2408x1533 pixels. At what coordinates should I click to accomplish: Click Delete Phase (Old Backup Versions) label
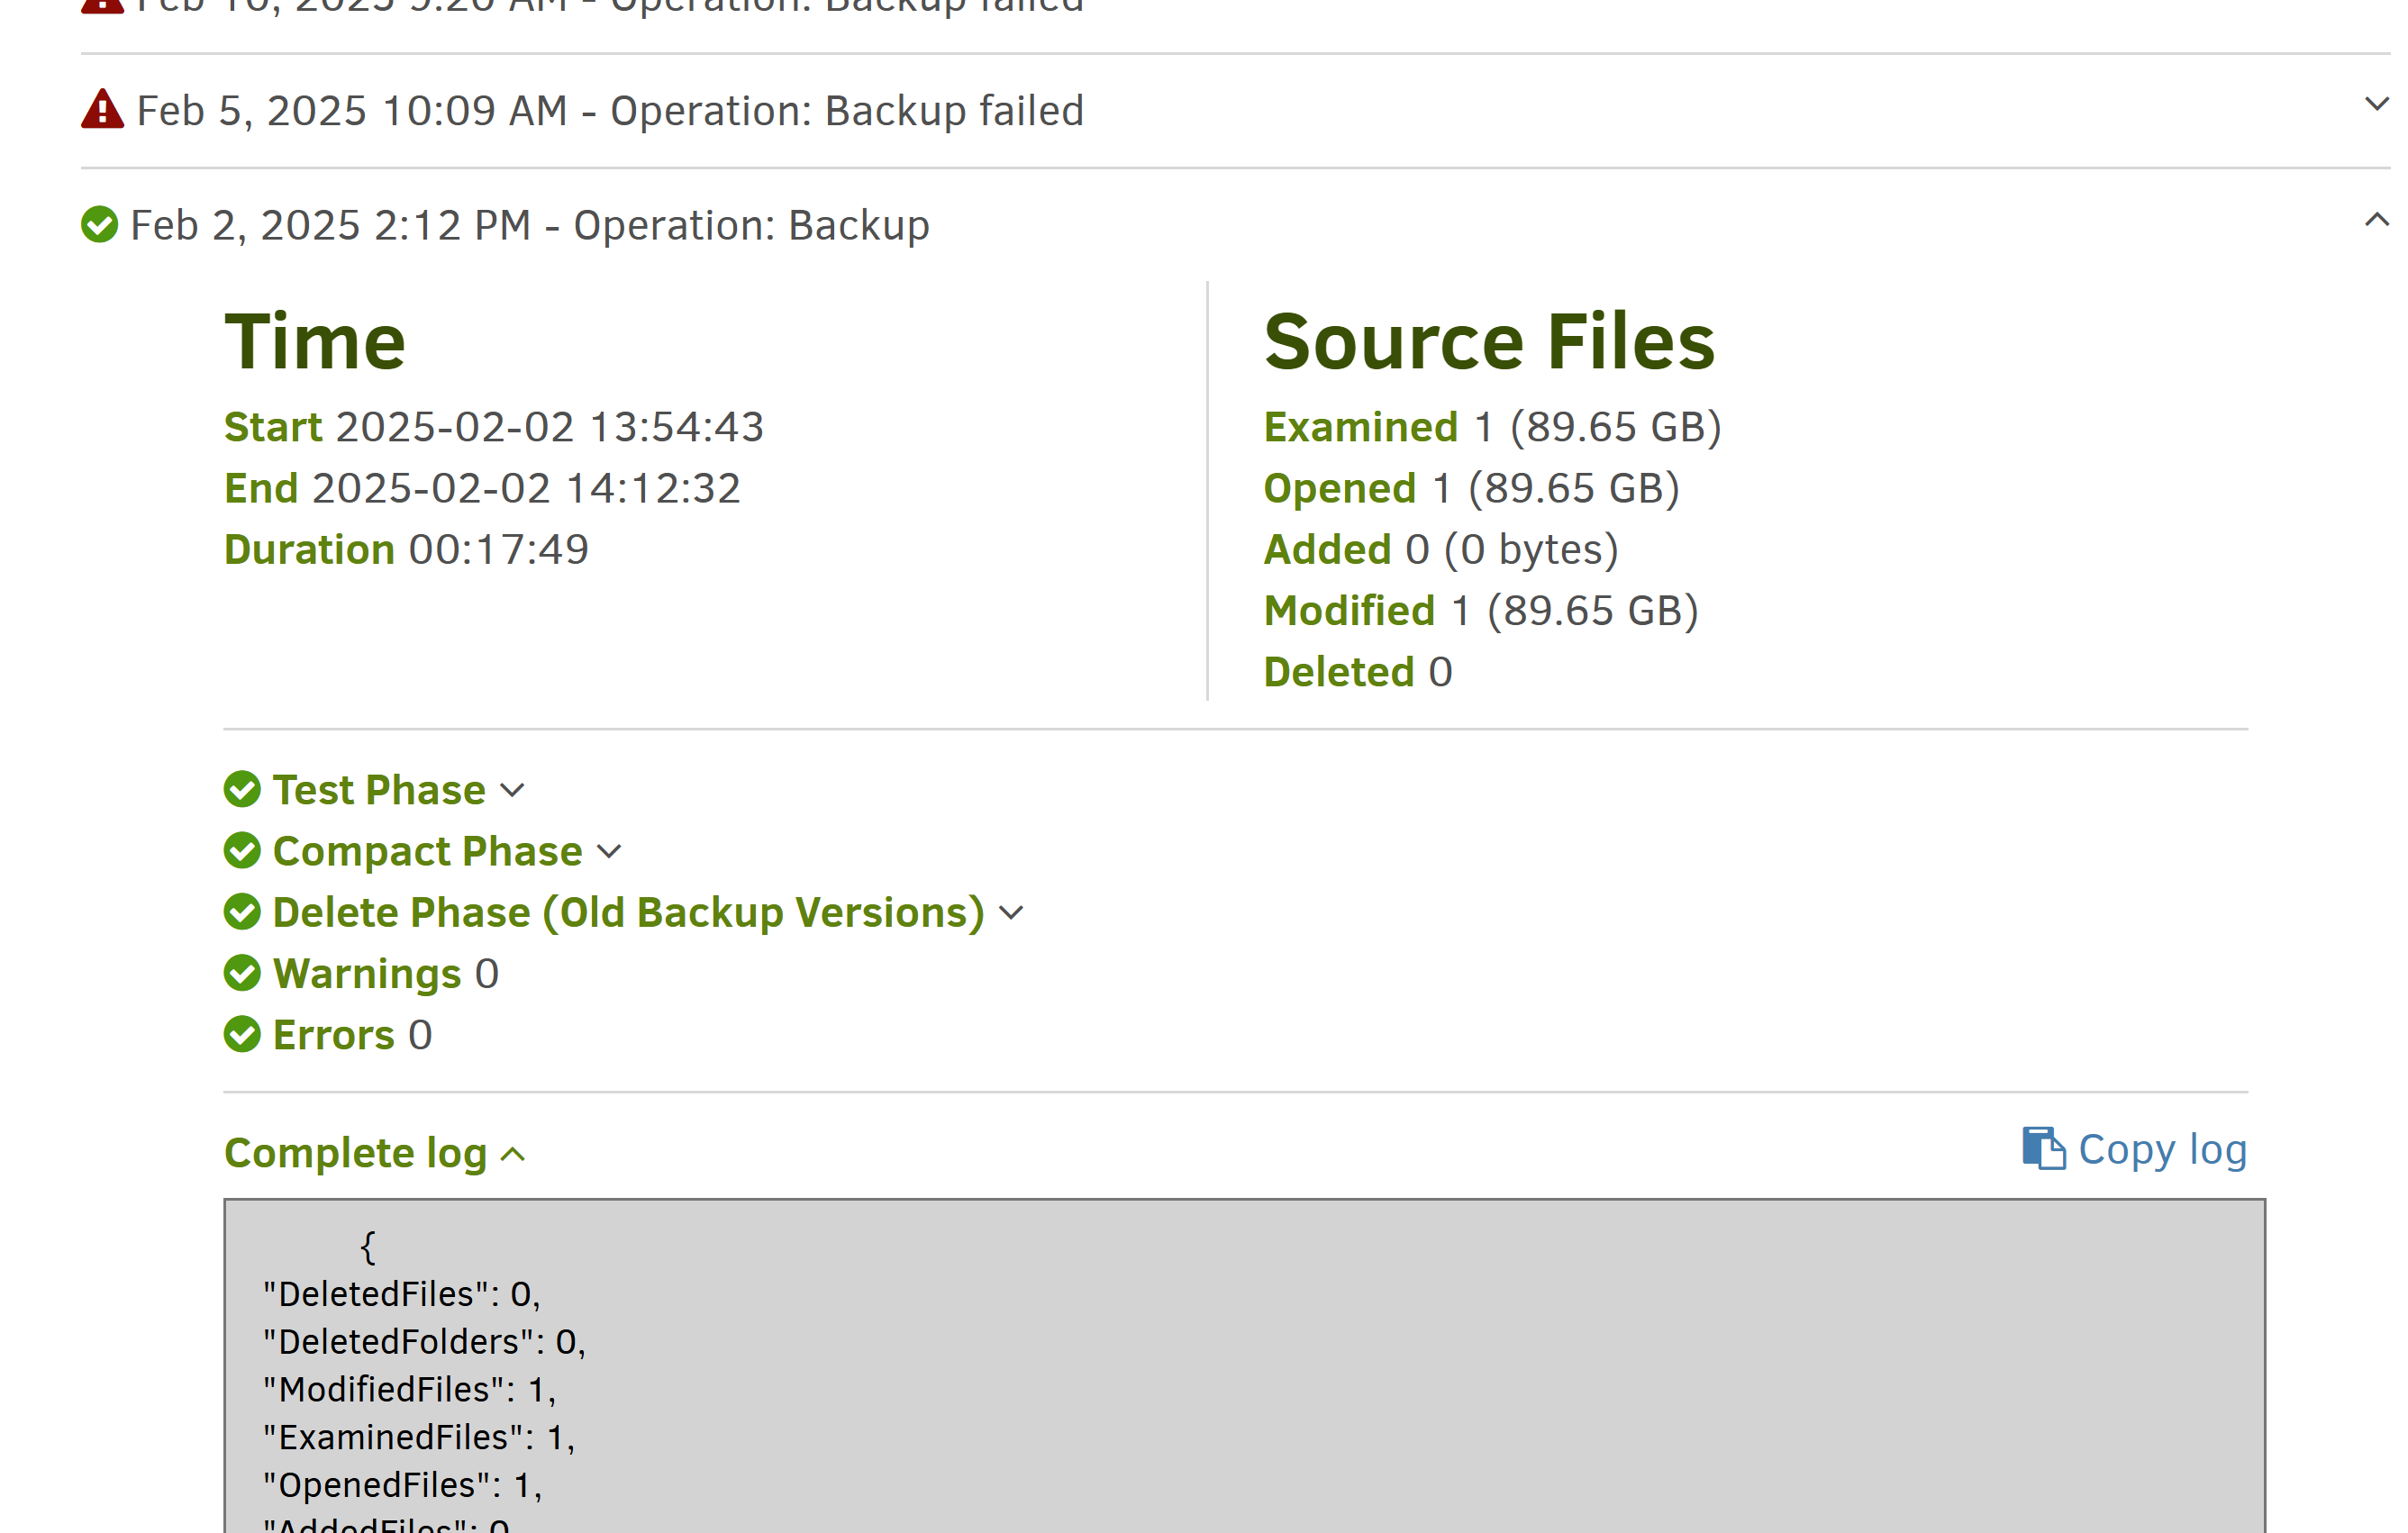click(x=628, y=912)
